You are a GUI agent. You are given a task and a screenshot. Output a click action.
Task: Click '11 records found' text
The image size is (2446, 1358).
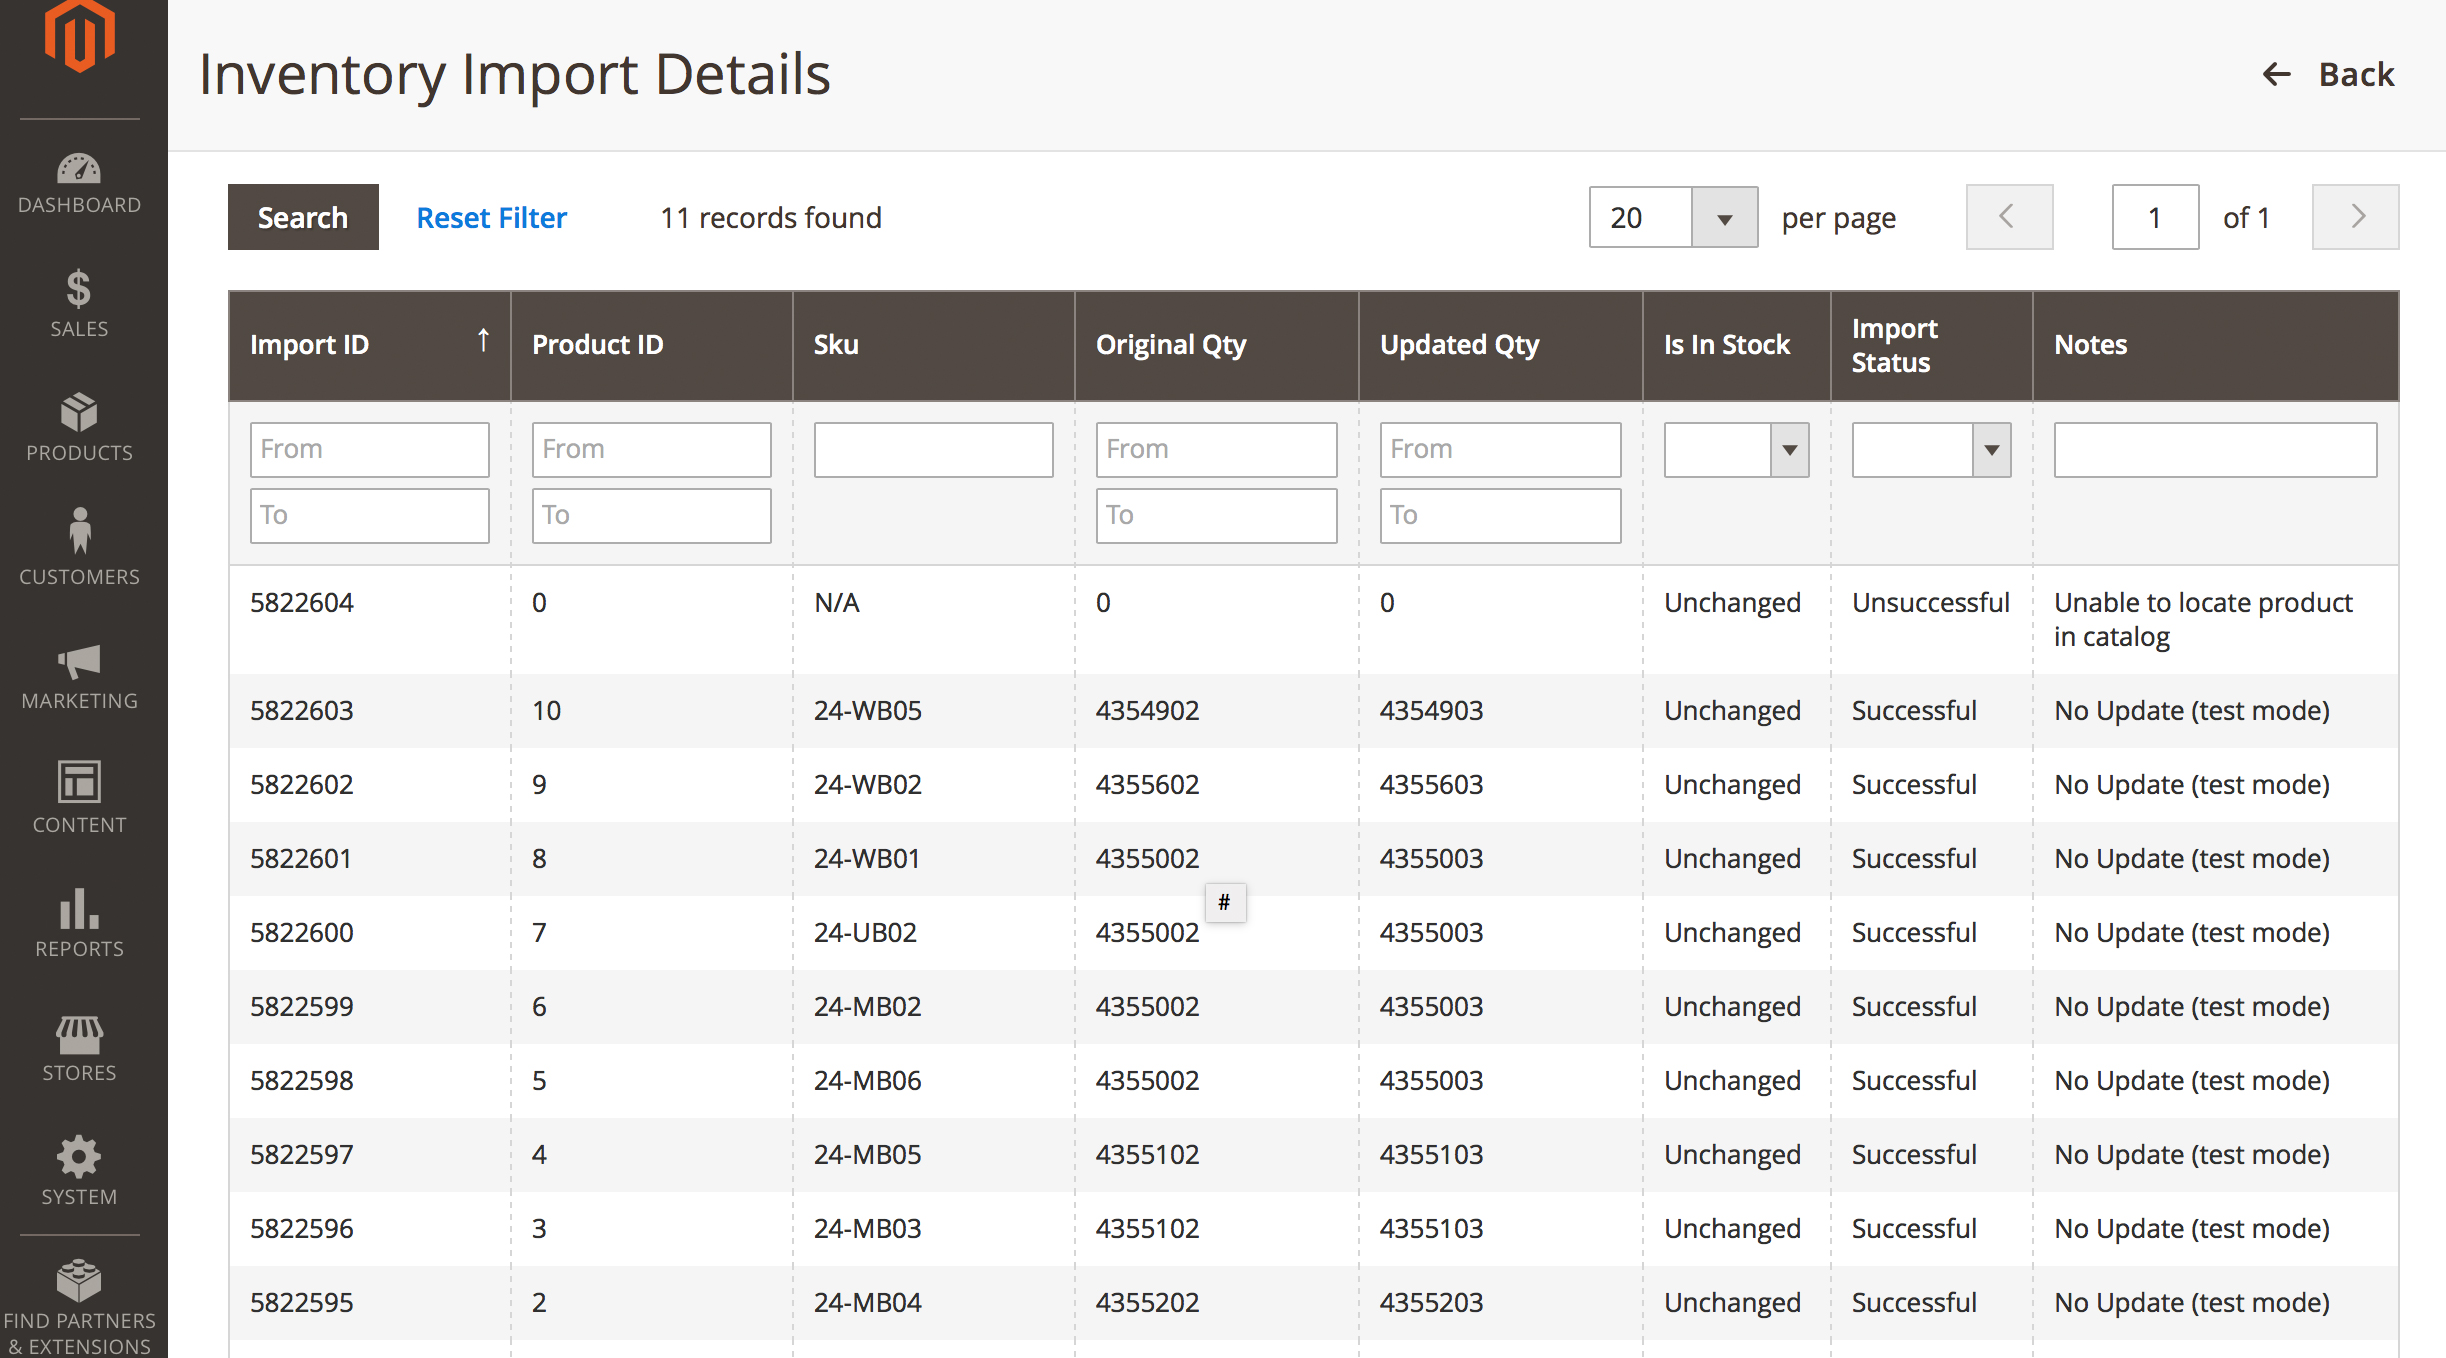coord(771,217)
